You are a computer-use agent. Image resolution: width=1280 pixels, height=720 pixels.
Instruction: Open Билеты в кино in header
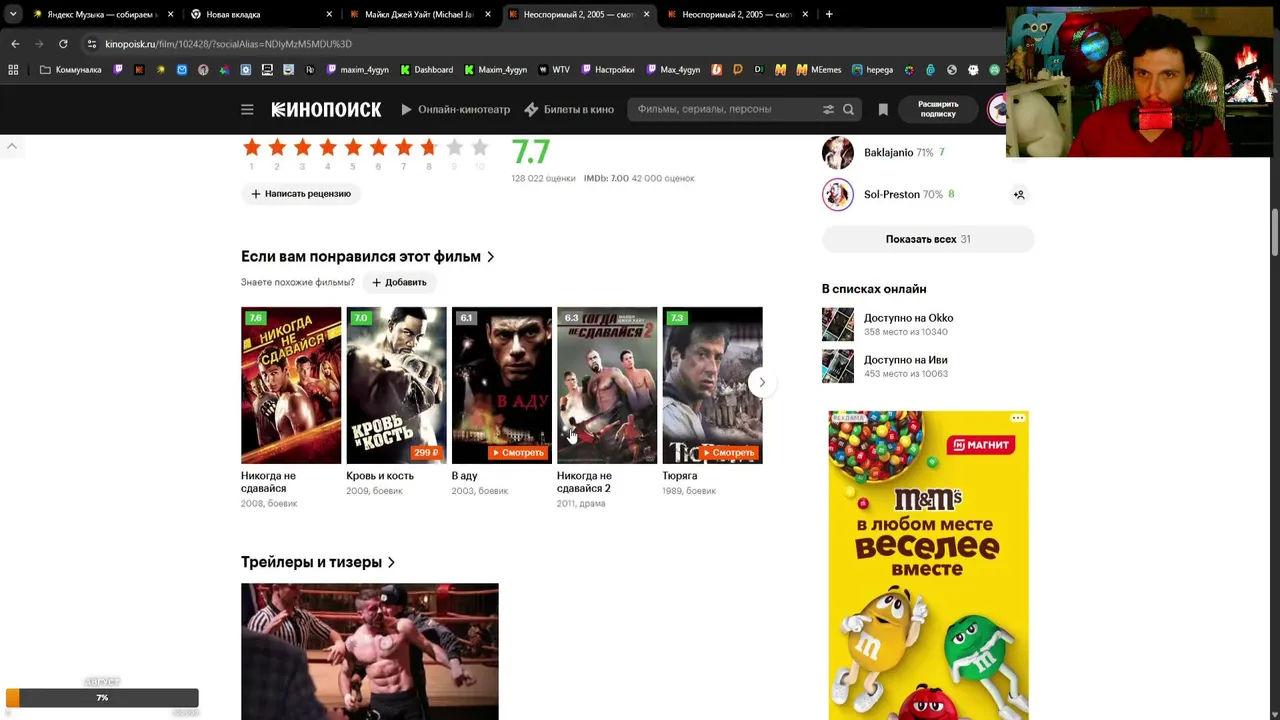coord(569,109)
